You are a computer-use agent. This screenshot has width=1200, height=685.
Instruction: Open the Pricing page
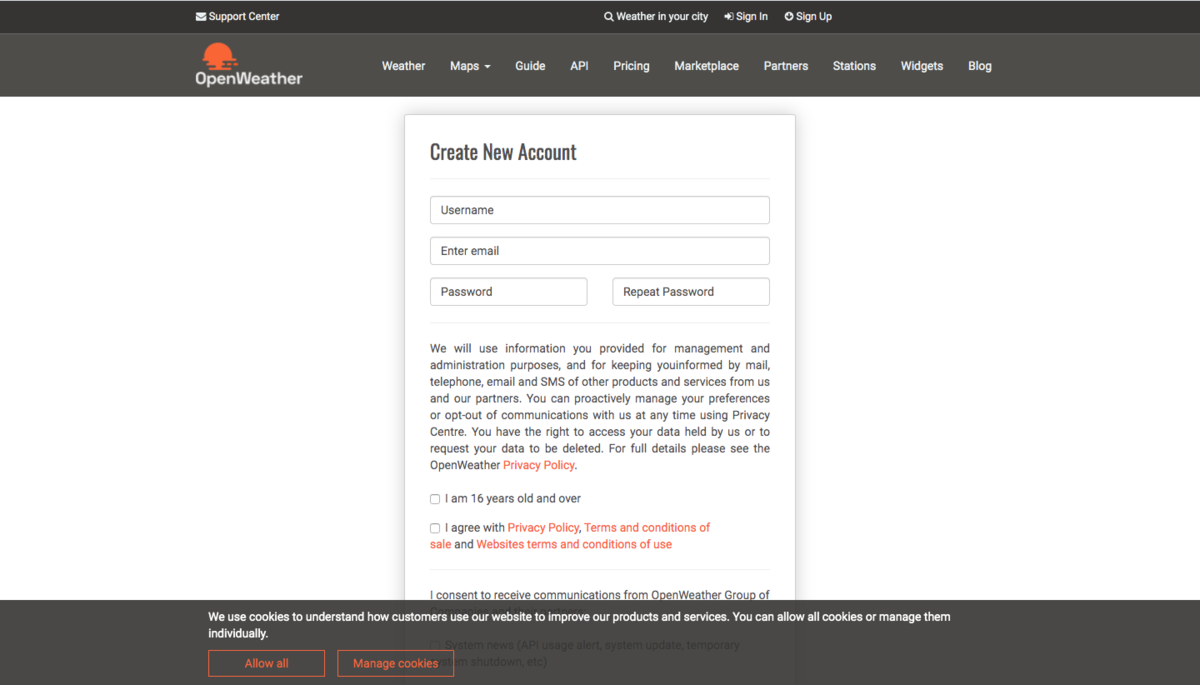631,66
